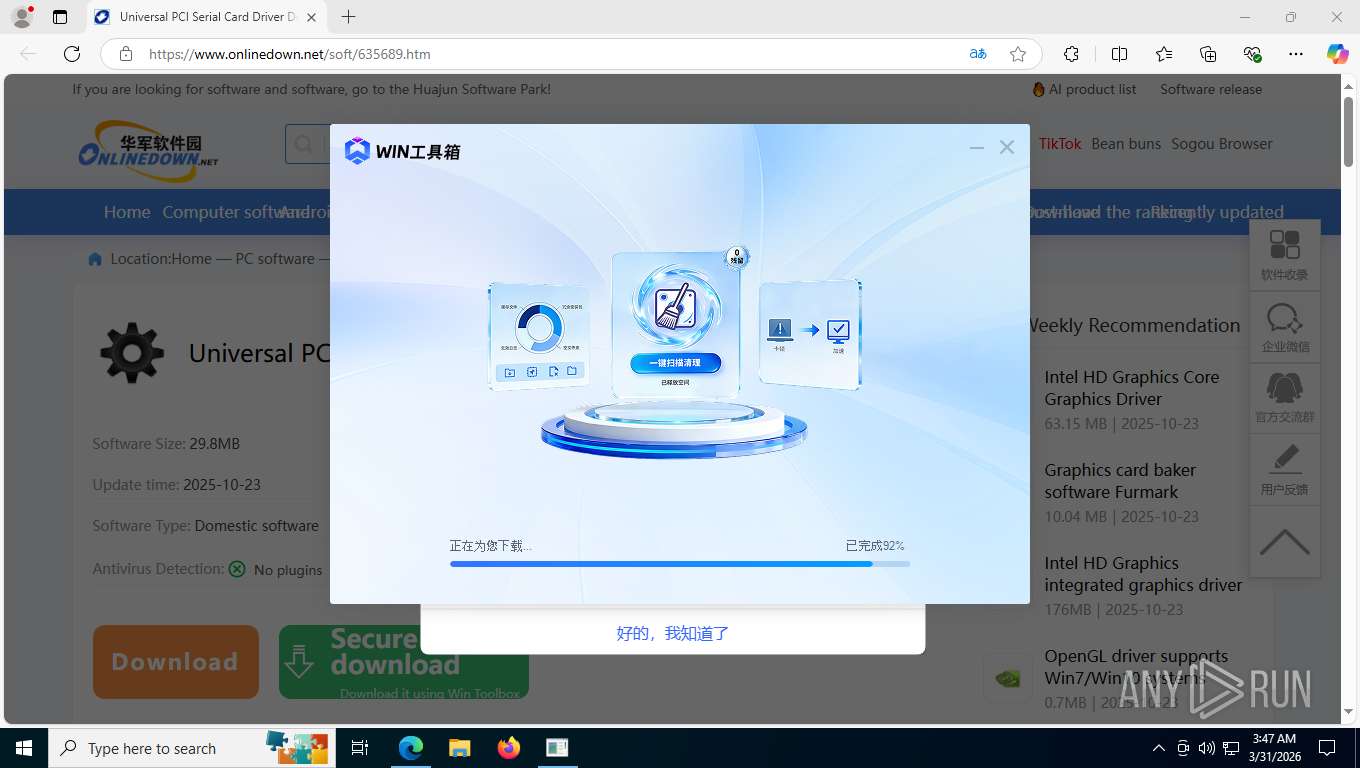Open the tab actions menu icon
The height and width of the screenshot is (768, 1360).
coord(60,17)
